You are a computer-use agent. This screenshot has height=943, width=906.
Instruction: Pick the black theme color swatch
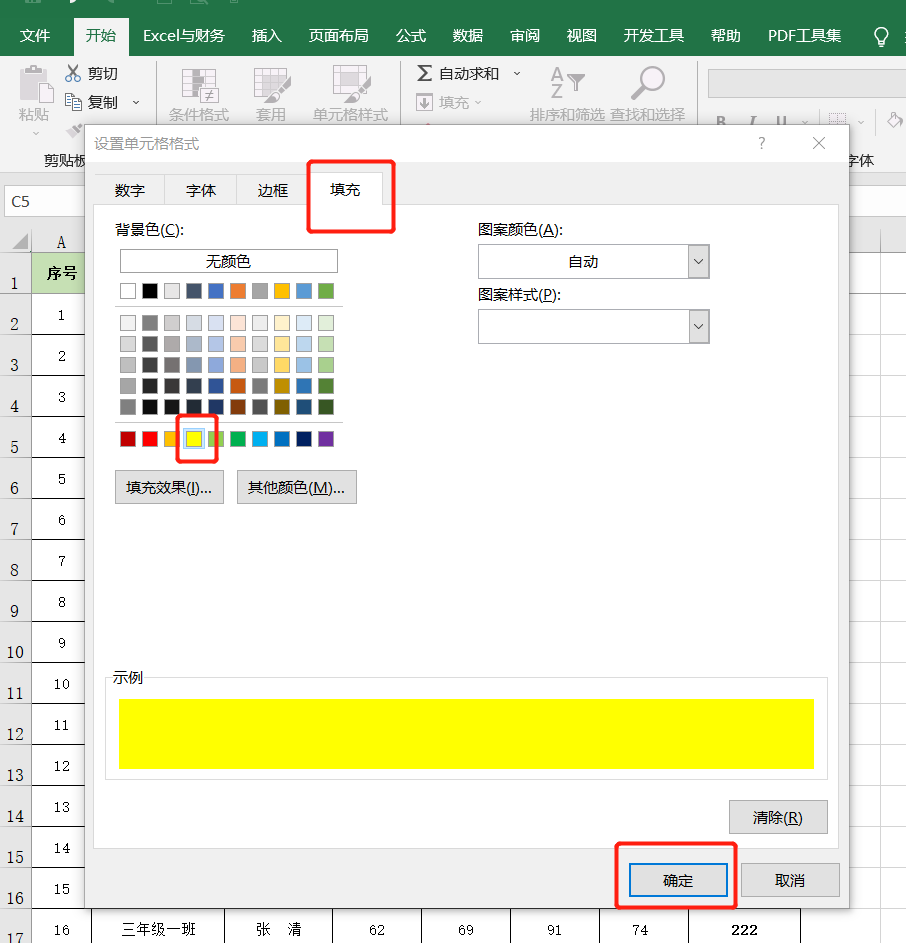[x=150, y=291]
